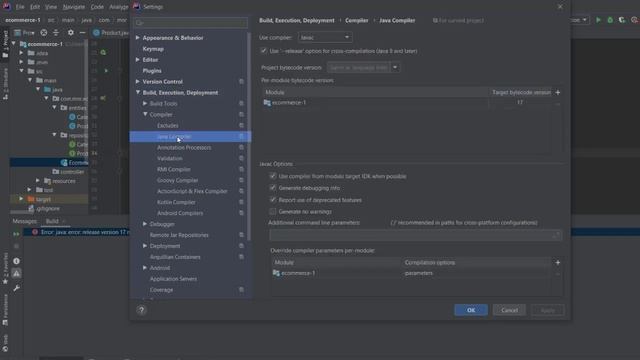Click Additional command line parameters field

click(x=416, y=235)
